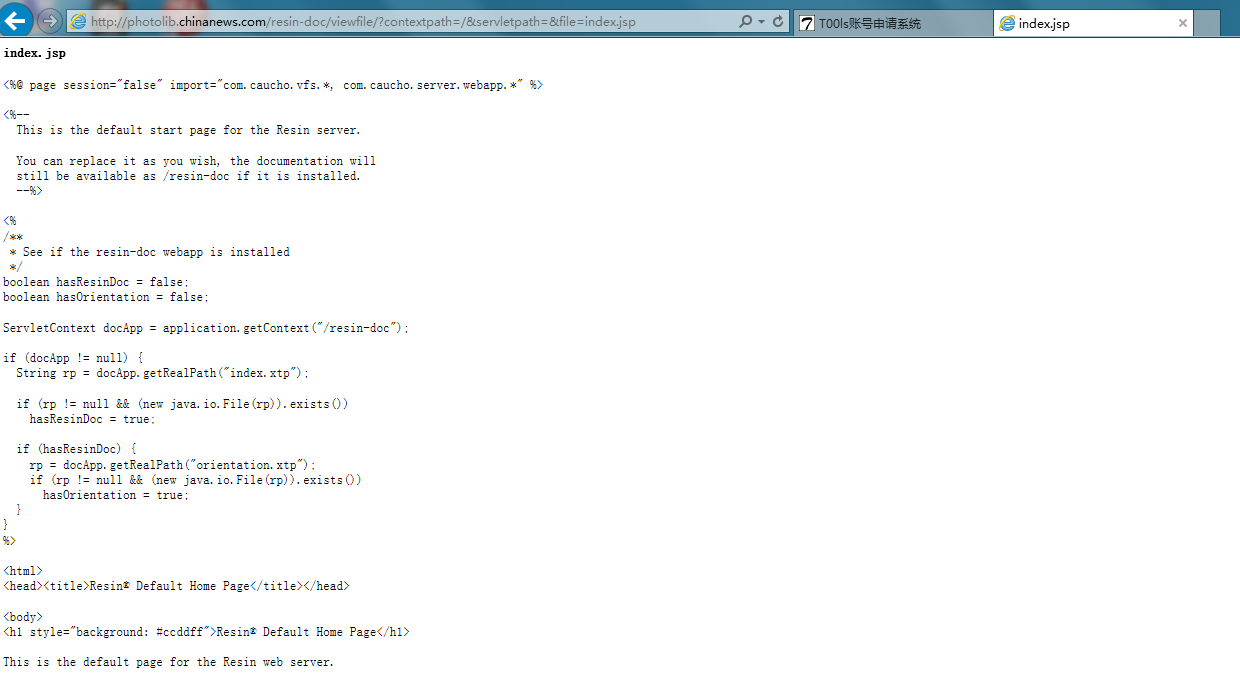Viewport: 1240px width, 687px height.
Task: Open the address bar autocomplete dropdown arrow
Action: (x=761, y=21)
